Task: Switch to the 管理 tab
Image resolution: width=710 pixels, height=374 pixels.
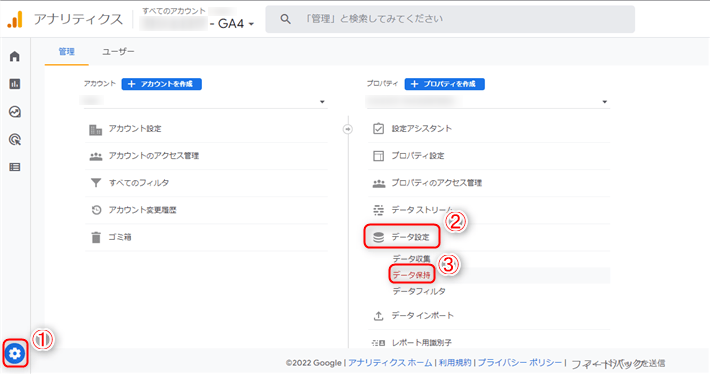Action: pos(67,52)
